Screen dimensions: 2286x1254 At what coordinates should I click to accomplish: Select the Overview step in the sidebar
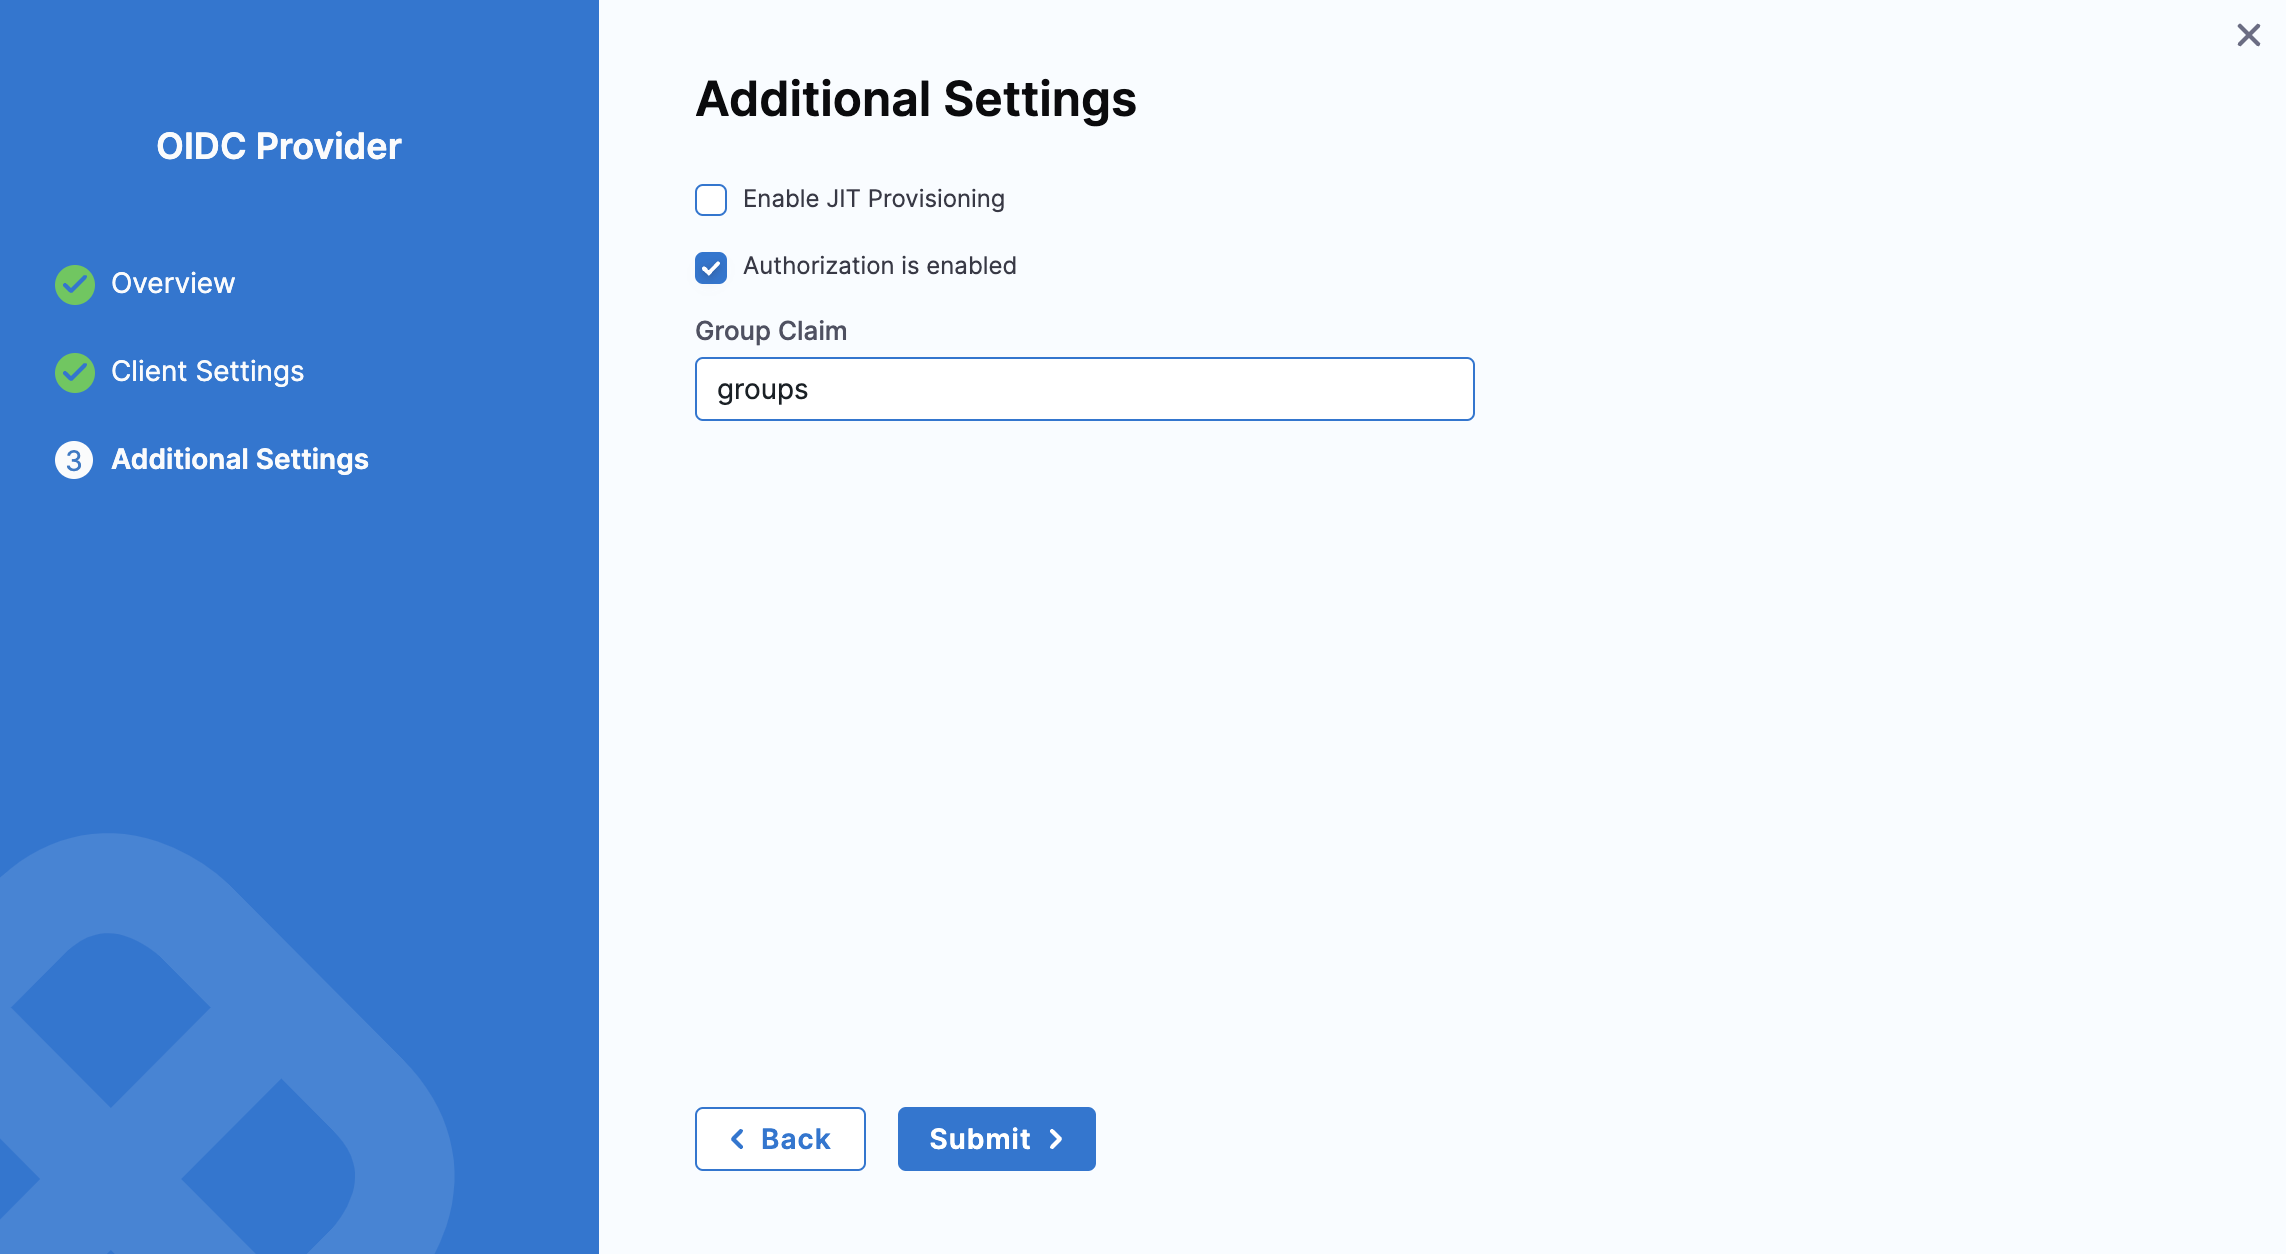point(172,284)
